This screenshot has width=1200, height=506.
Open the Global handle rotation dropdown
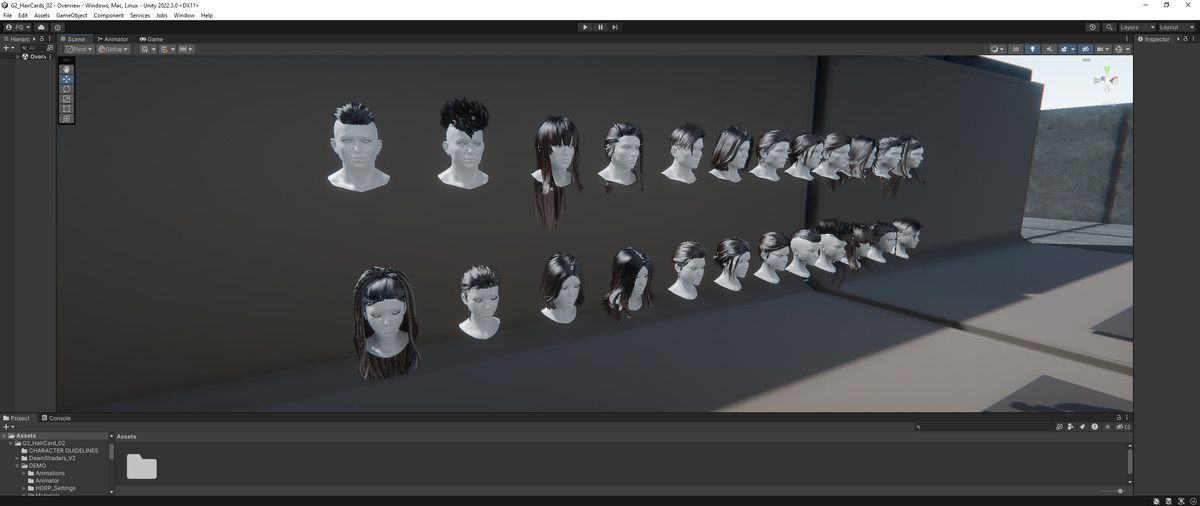click(x=113, y=49)
